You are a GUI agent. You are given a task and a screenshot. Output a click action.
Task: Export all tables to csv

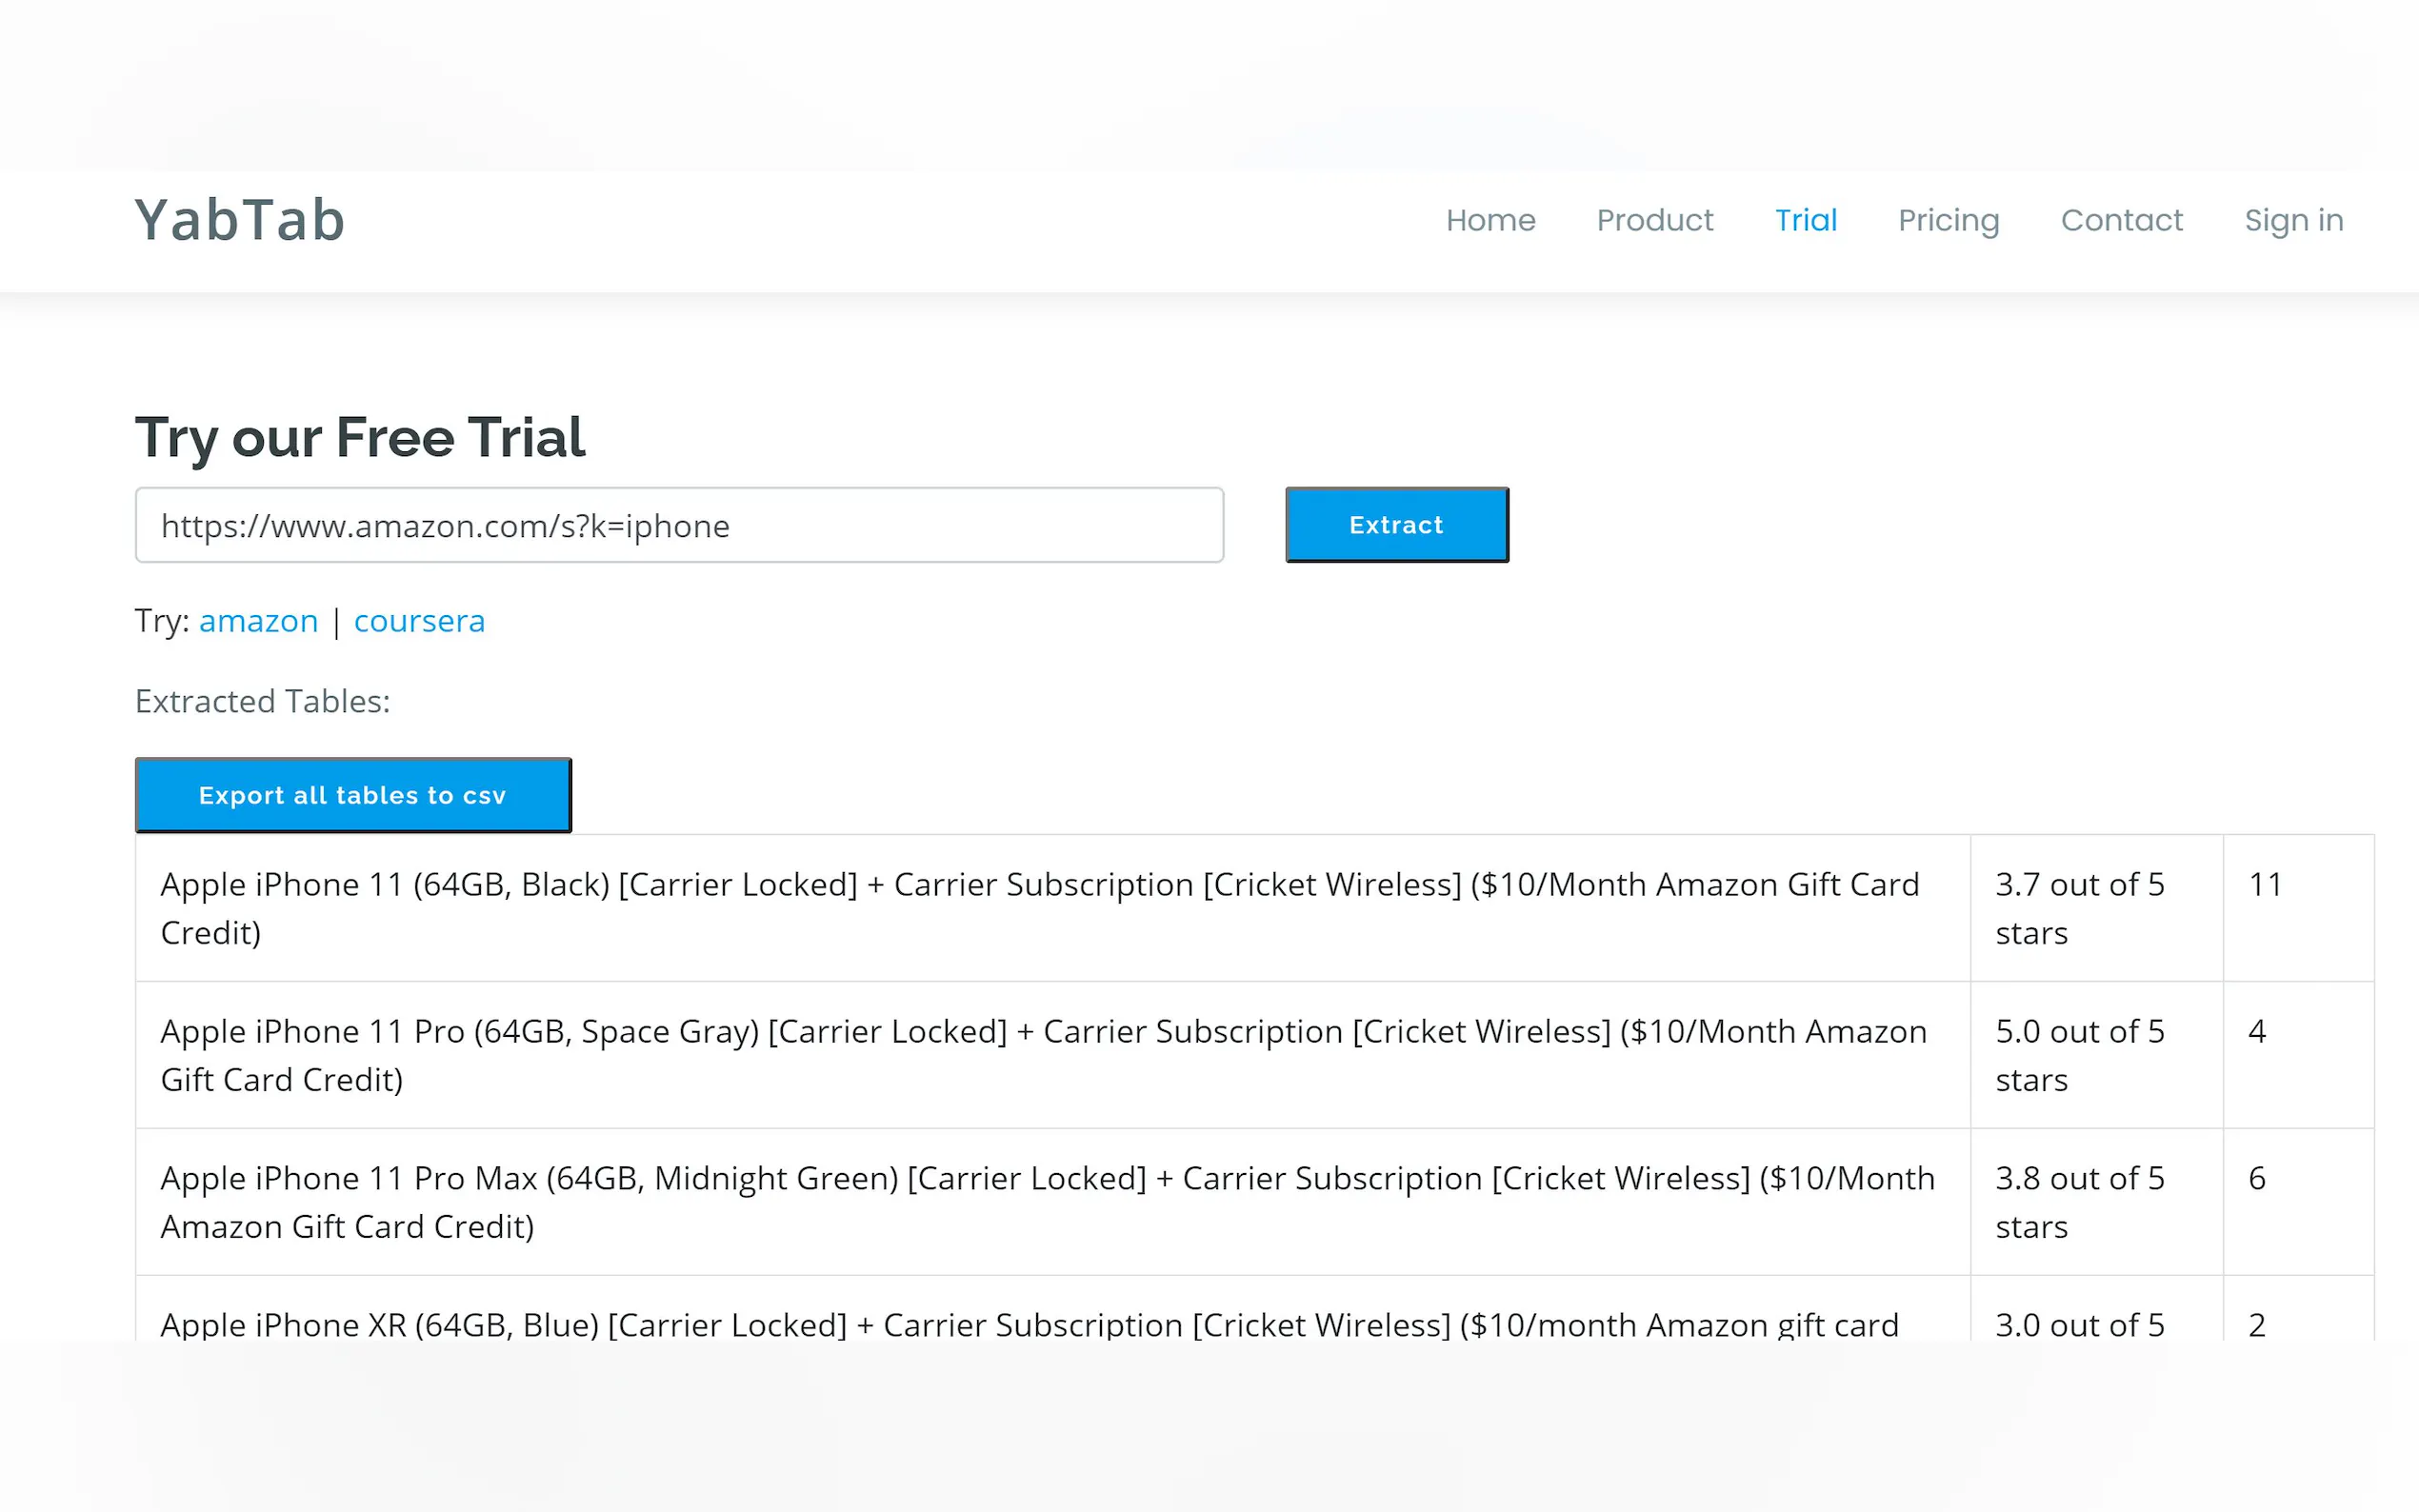point(353,795)
